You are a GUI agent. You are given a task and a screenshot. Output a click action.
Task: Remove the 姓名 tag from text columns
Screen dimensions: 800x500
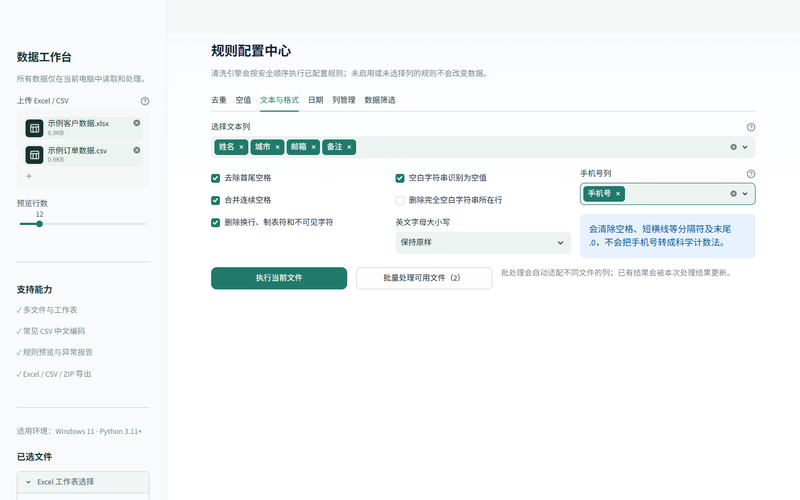pos(241,147)
